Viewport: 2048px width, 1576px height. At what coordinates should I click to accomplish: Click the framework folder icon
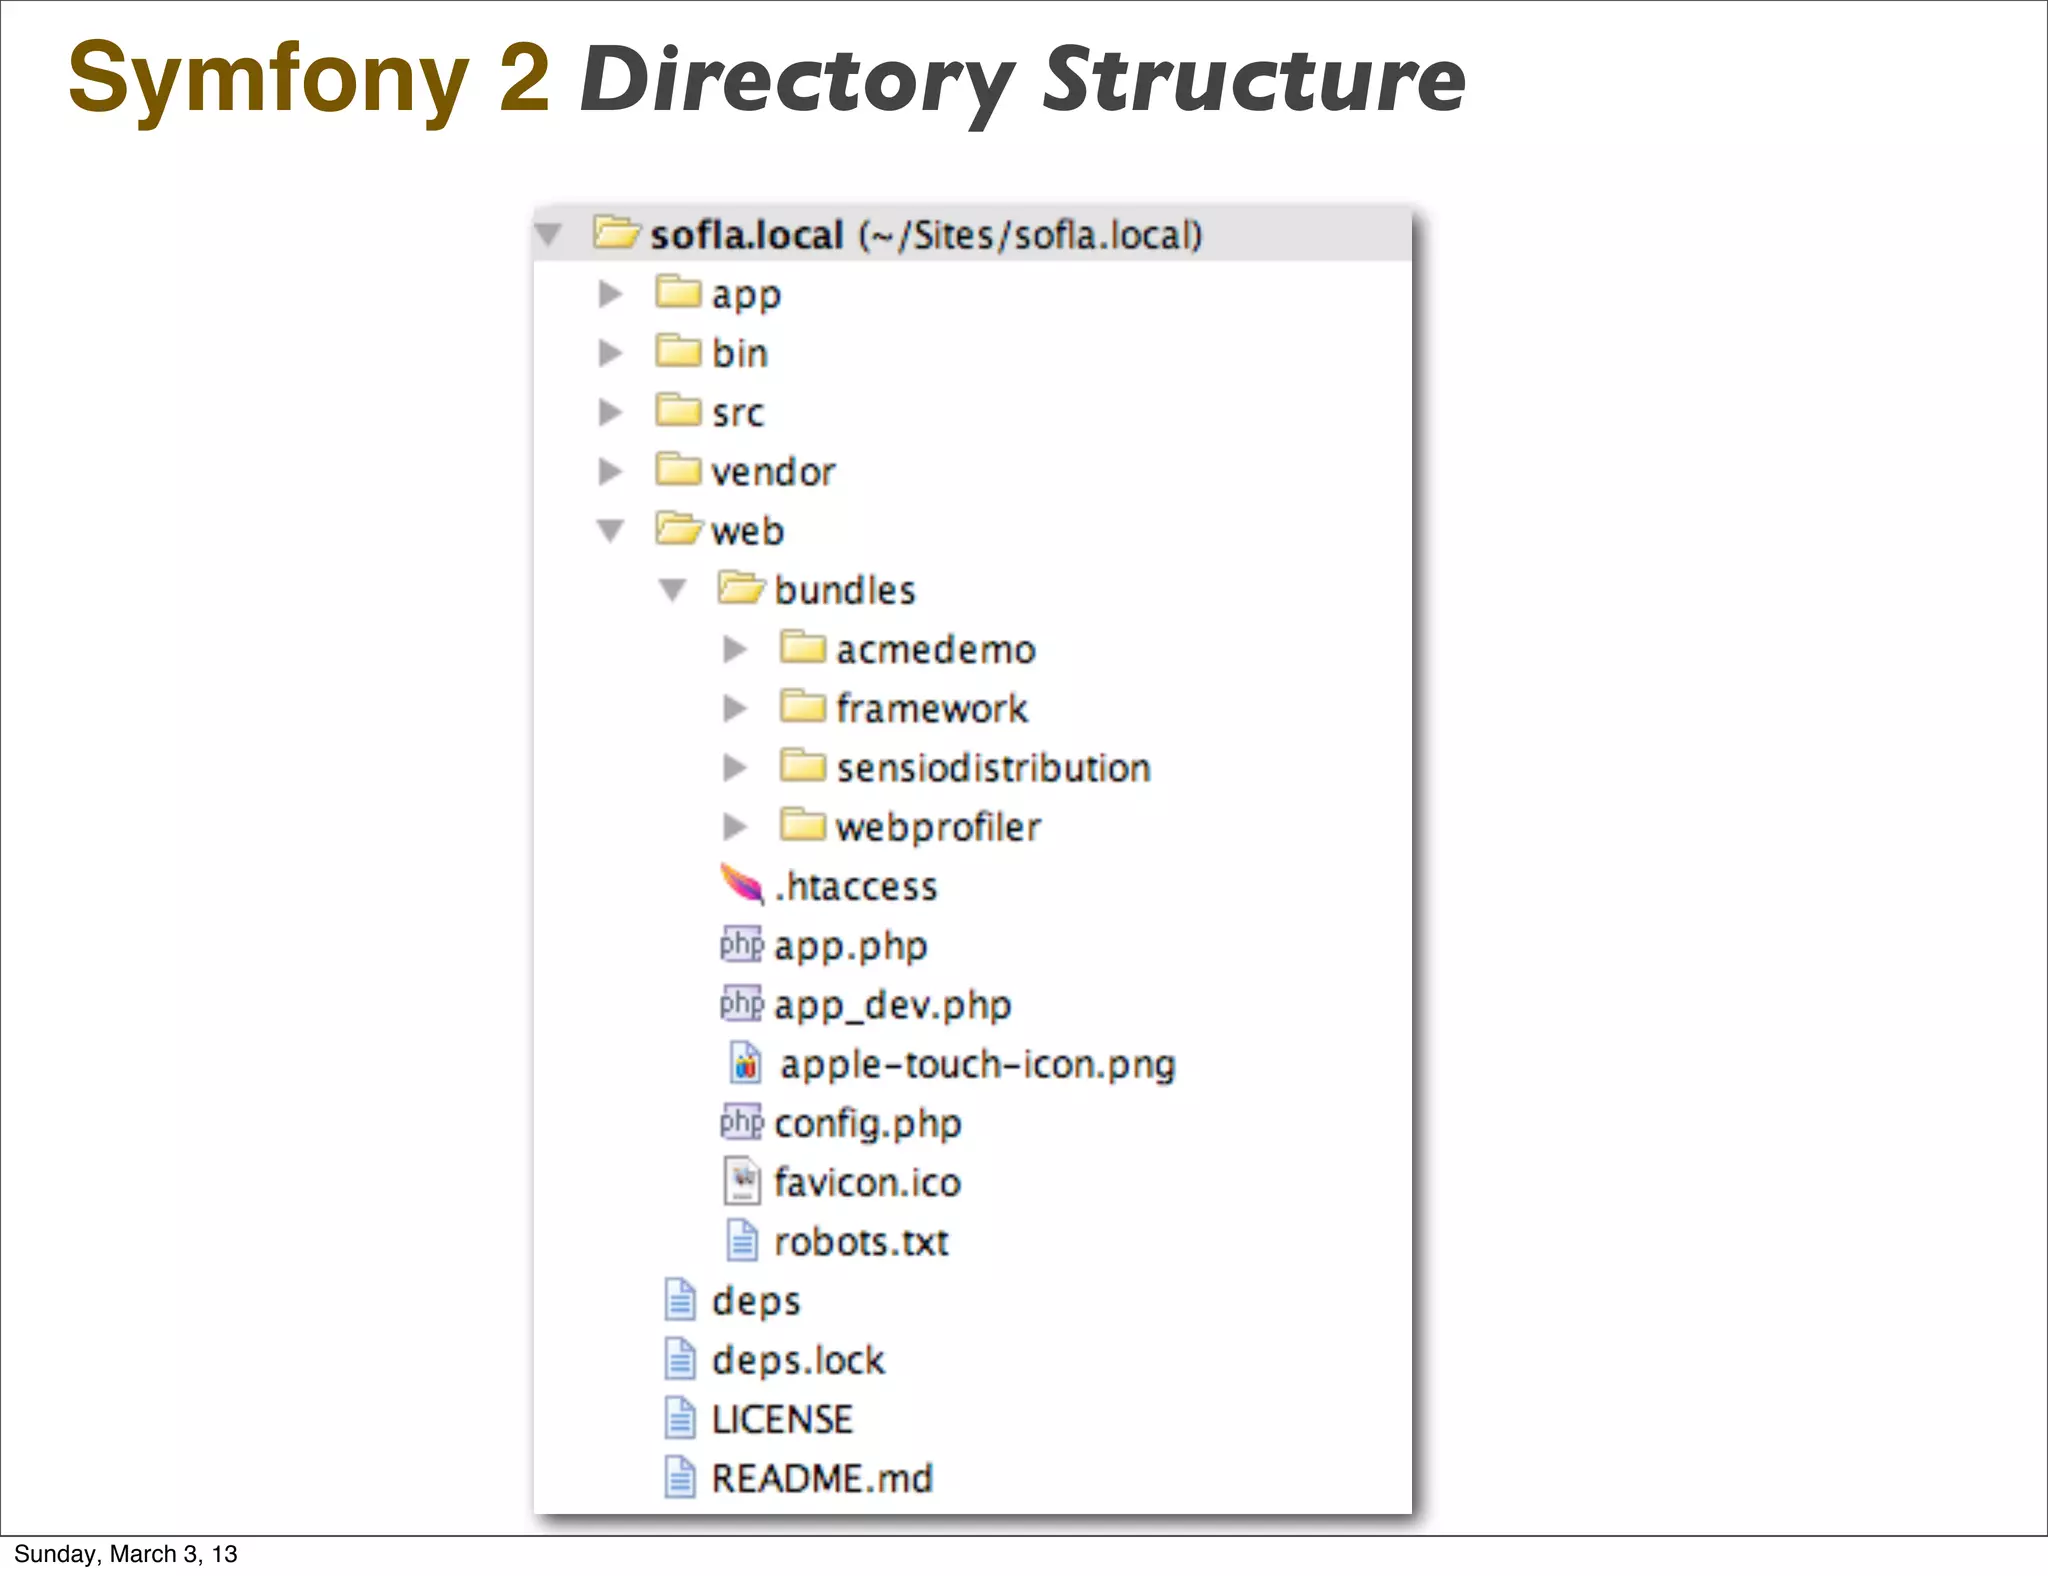pyautogui.click(x=803, y=706)
